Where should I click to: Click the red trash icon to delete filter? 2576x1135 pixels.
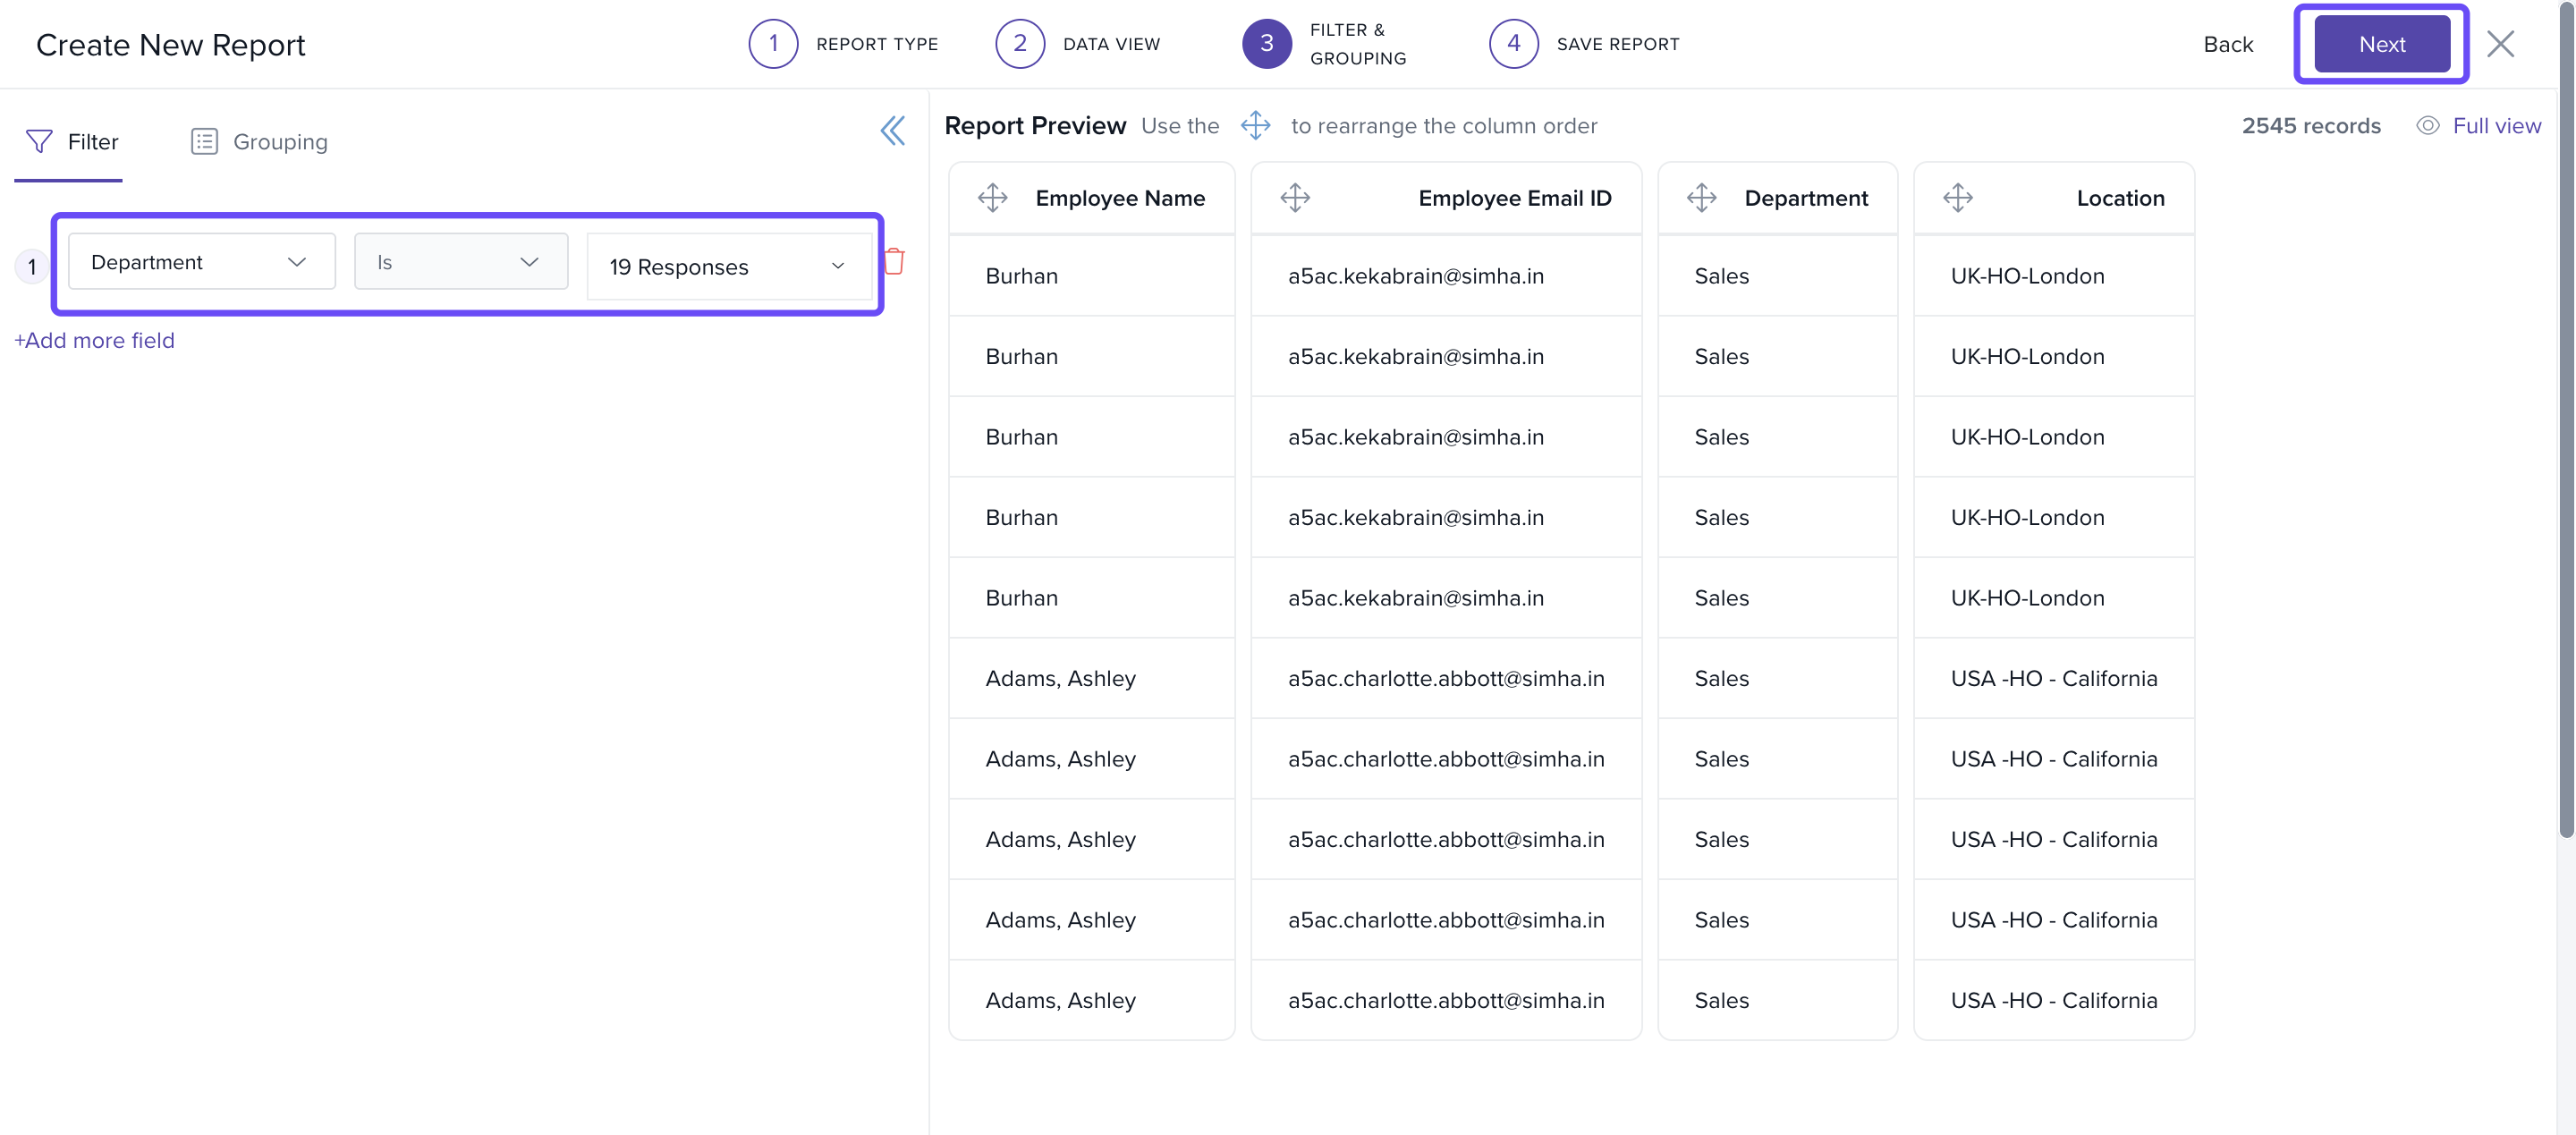[x=894, y=262]
